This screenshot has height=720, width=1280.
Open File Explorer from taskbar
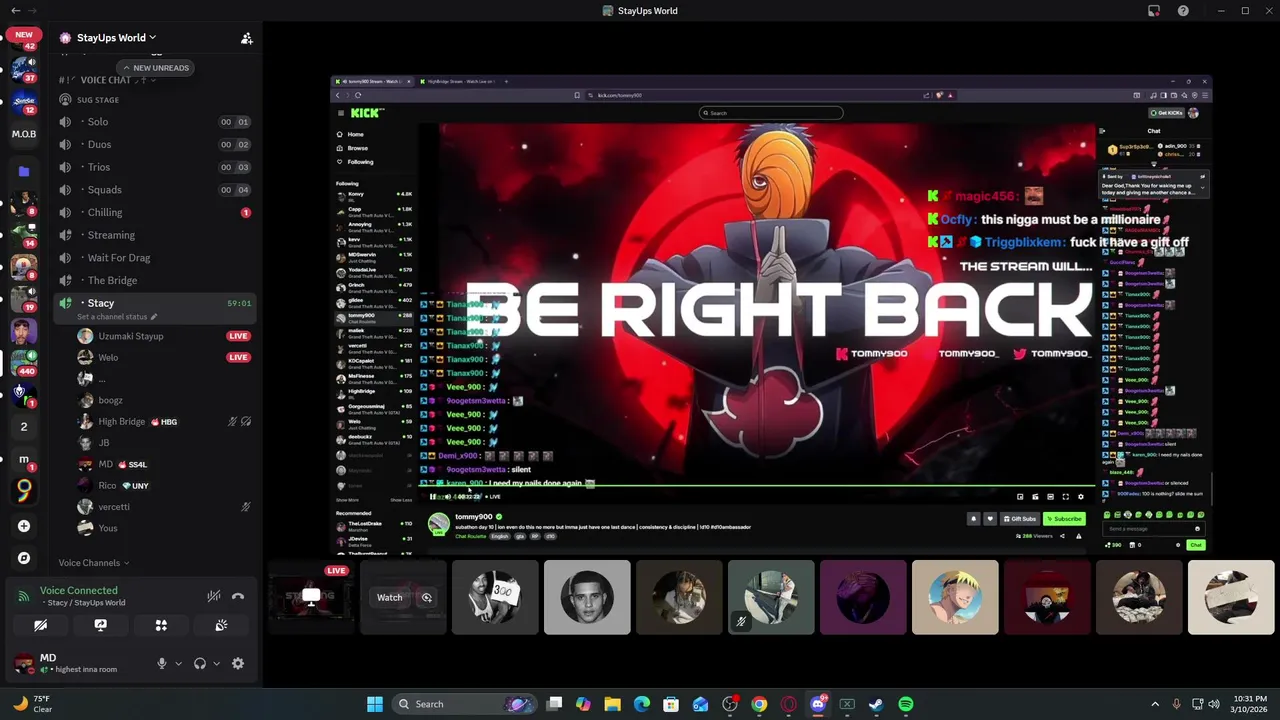pyautogui.click(x=612, y=704)
